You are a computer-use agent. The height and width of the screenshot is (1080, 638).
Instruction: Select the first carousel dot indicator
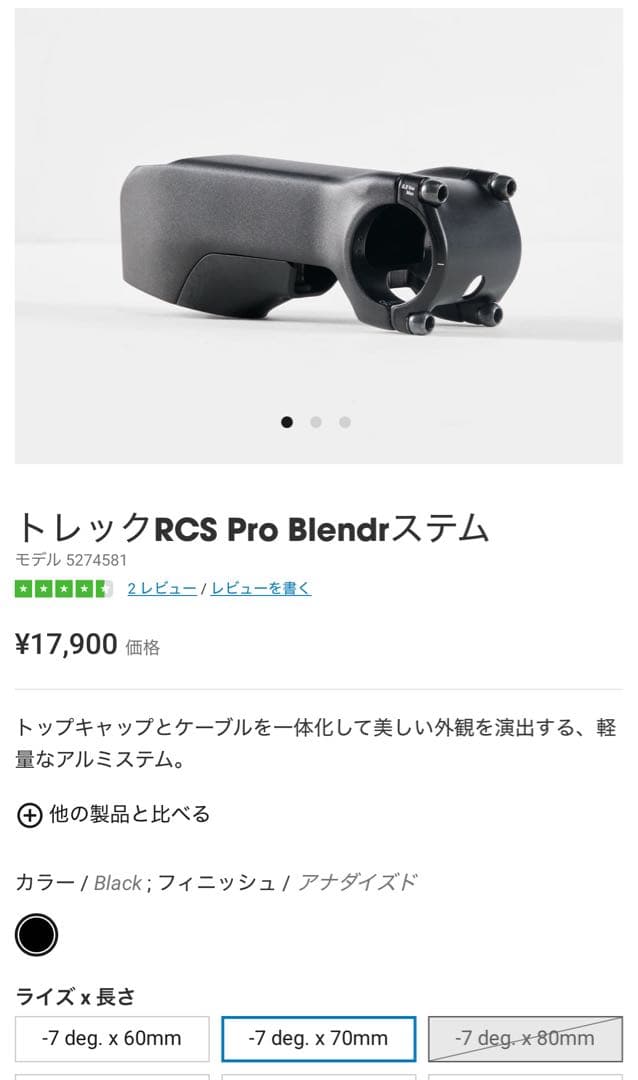click(287, 422)
